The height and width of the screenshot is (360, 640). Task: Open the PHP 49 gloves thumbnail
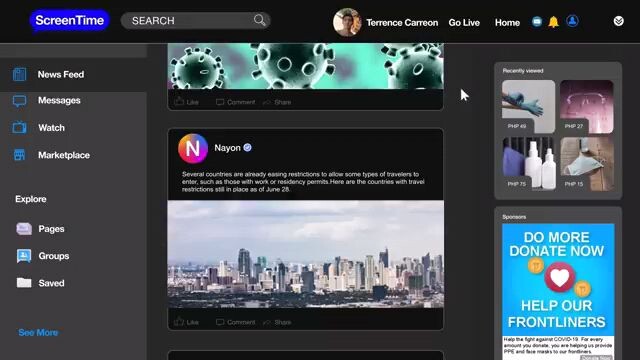(x=528, y=107)
